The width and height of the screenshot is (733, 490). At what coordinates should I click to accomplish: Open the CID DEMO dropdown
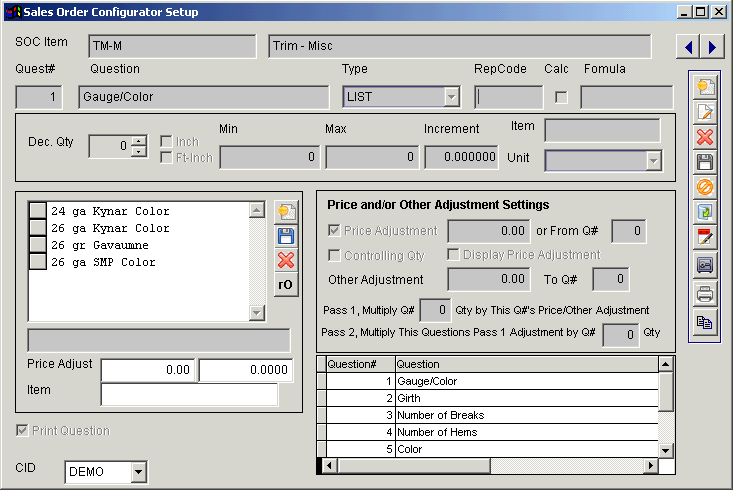[138, 472]
